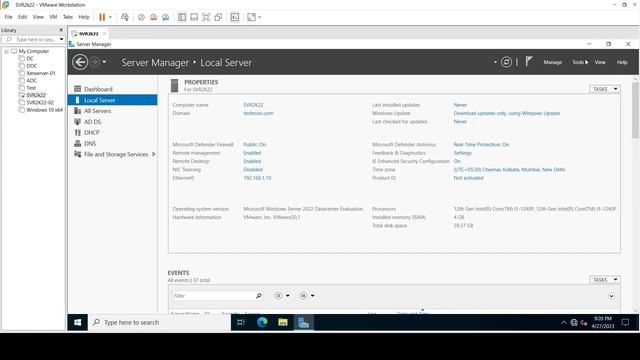Open VMware Edit menu
The height and width of the screenshot is (360, 640).
[x=22, y=17]
